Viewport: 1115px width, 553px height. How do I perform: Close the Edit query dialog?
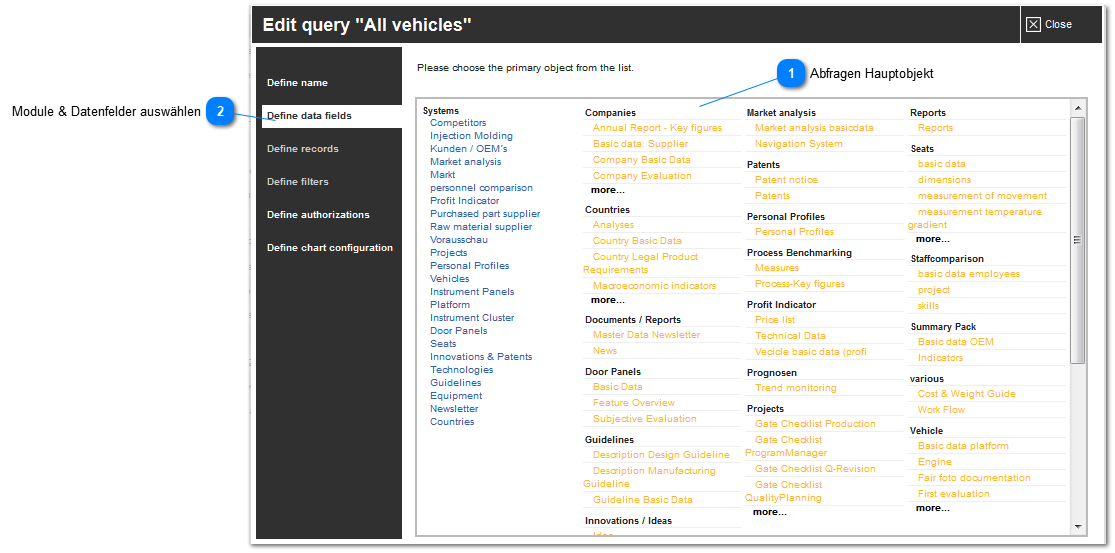(1049, 24)
